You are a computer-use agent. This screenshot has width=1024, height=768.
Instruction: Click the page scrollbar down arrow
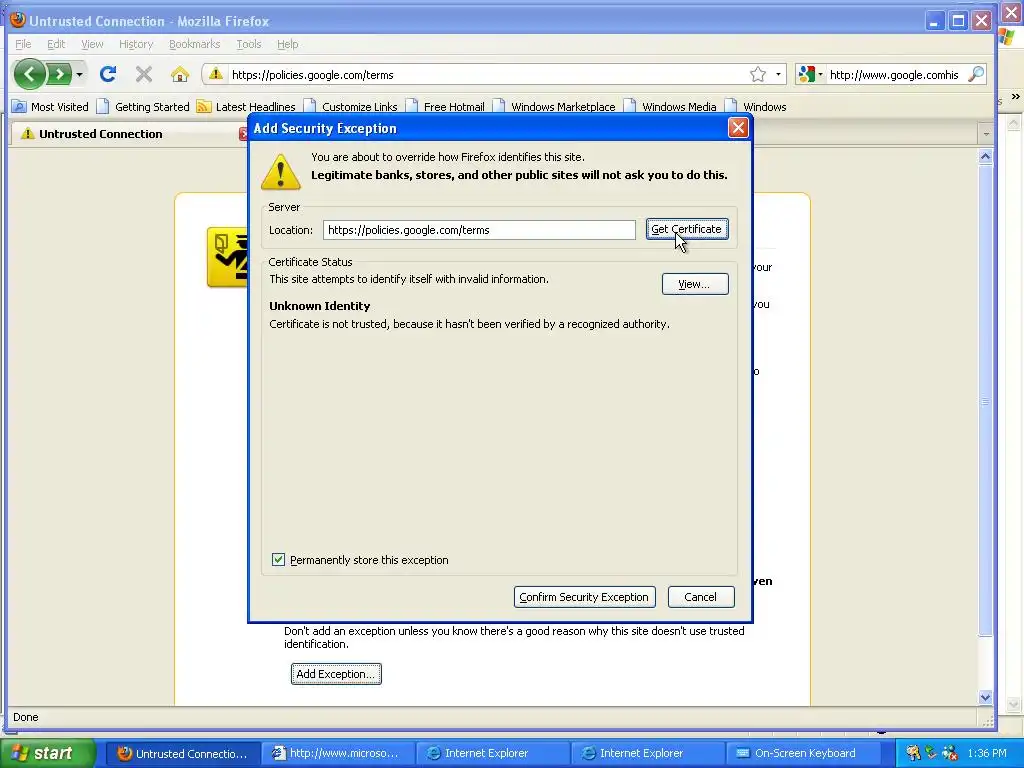[985, 697]
